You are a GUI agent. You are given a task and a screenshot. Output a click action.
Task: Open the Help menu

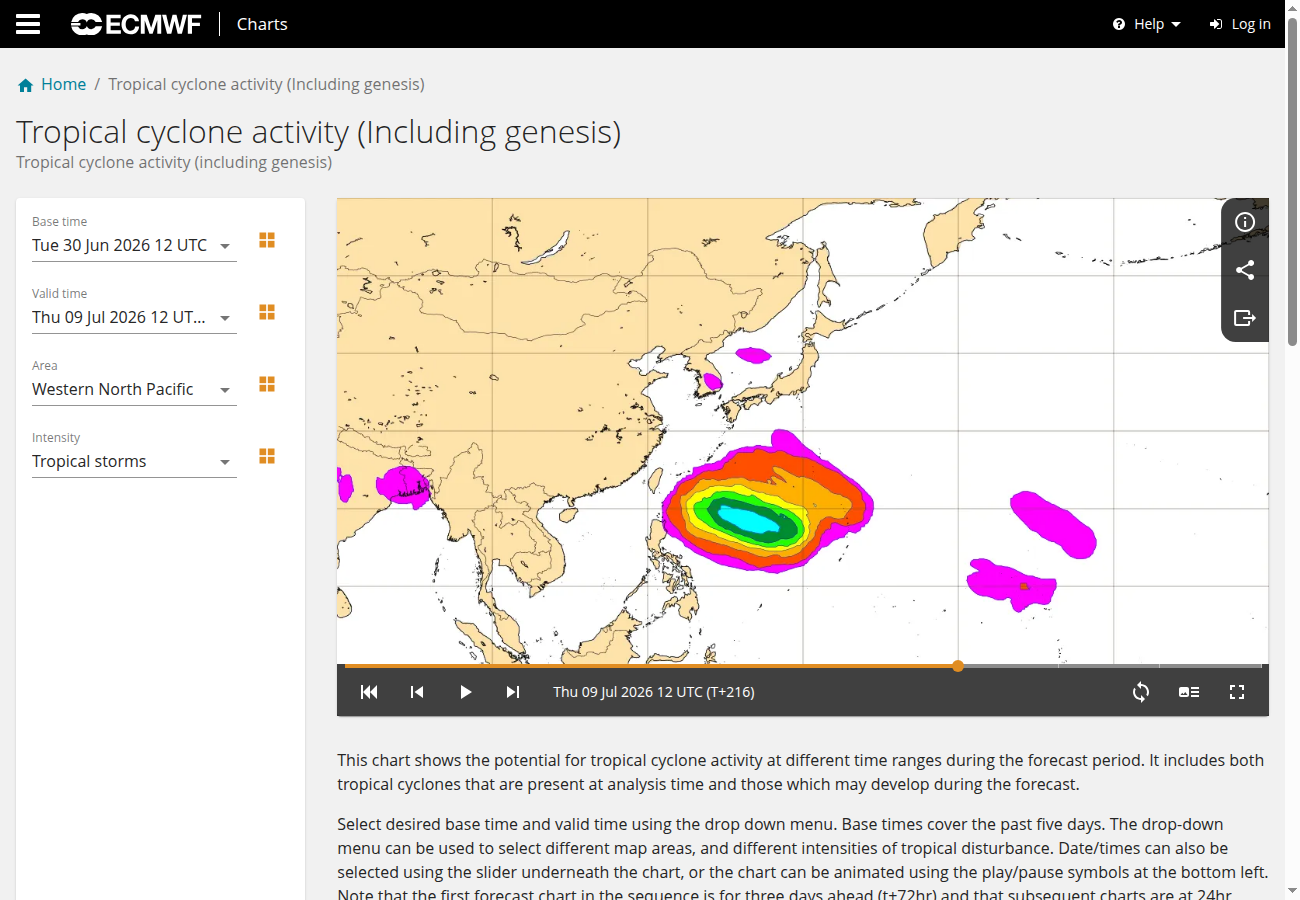pos(1147,24)
